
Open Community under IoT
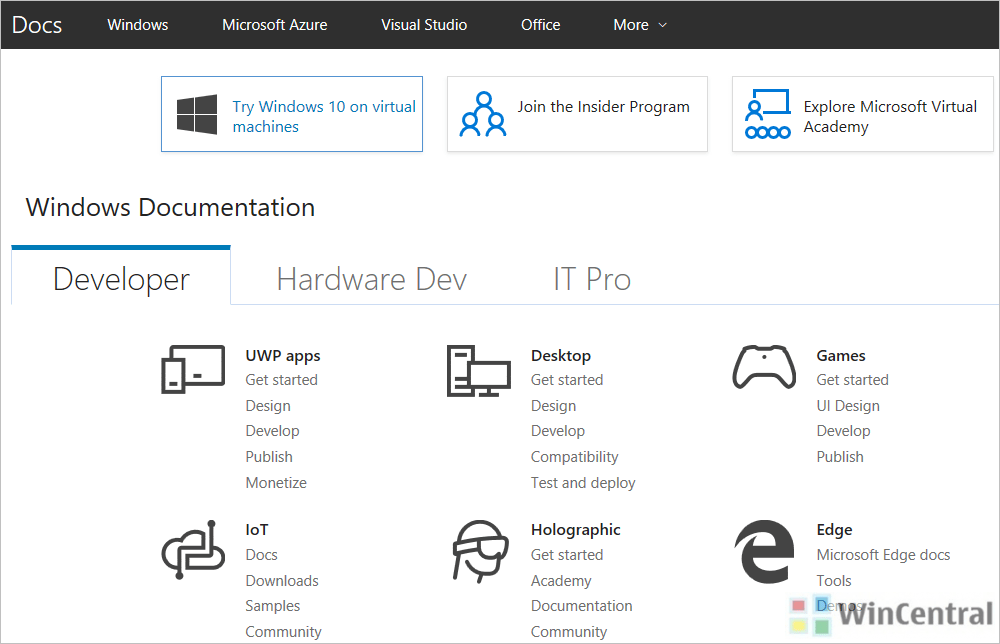click(283, 632)
